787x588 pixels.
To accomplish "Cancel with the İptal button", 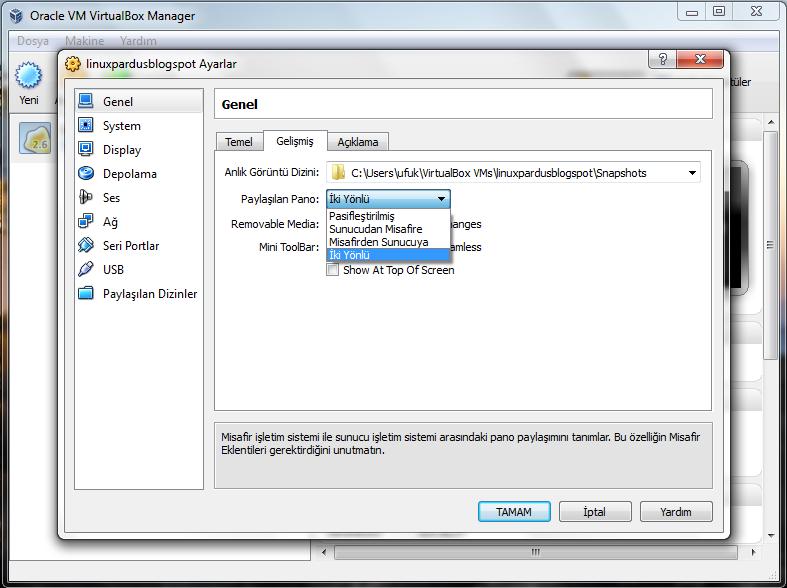I will pos(595,512).
